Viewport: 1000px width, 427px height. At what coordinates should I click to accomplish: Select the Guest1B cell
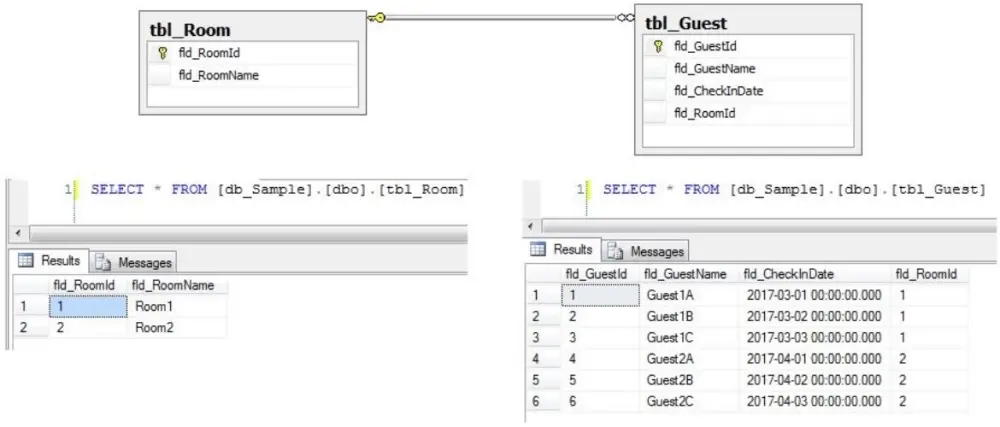689,316
